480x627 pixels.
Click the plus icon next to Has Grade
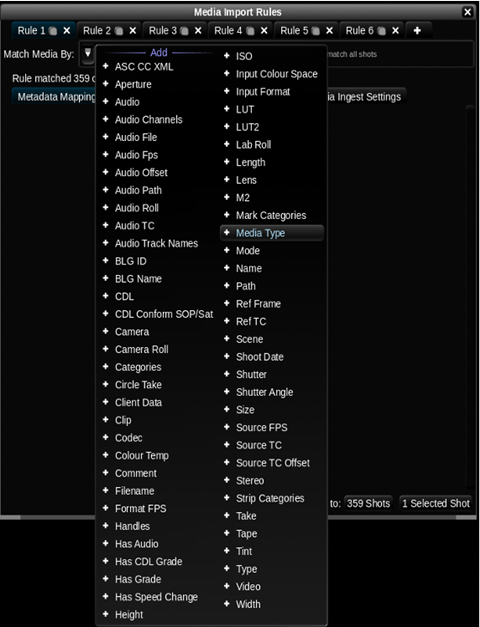(x=106, y=579)
